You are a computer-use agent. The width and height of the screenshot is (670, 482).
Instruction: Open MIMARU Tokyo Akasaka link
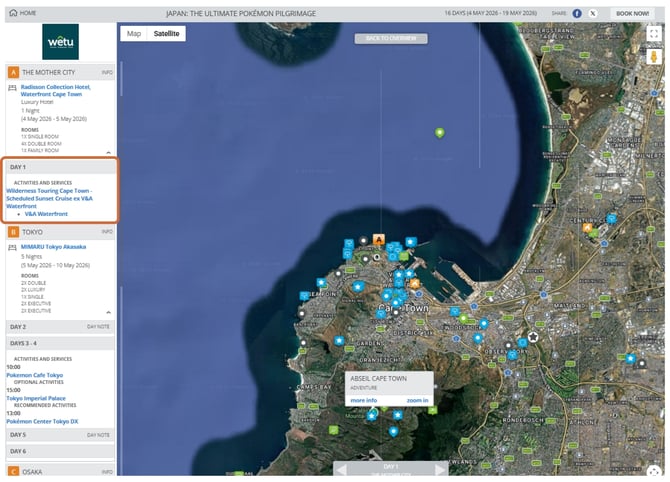53,247
